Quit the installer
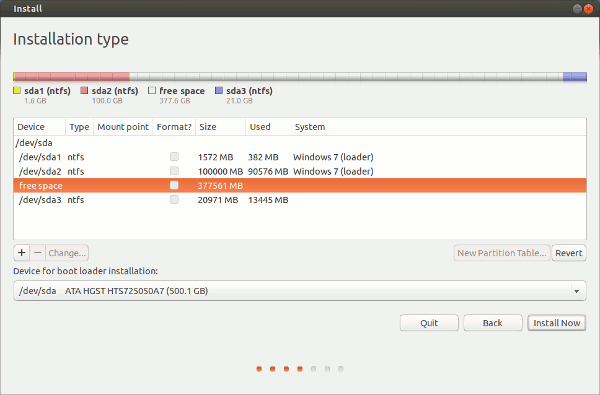This screenshot has height=395, width=600. (x=429, y=323)
